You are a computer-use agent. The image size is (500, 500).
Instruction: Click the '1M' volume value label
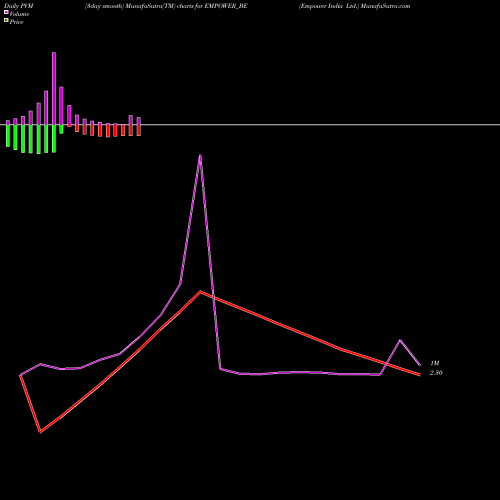click(x=435, y=363)
